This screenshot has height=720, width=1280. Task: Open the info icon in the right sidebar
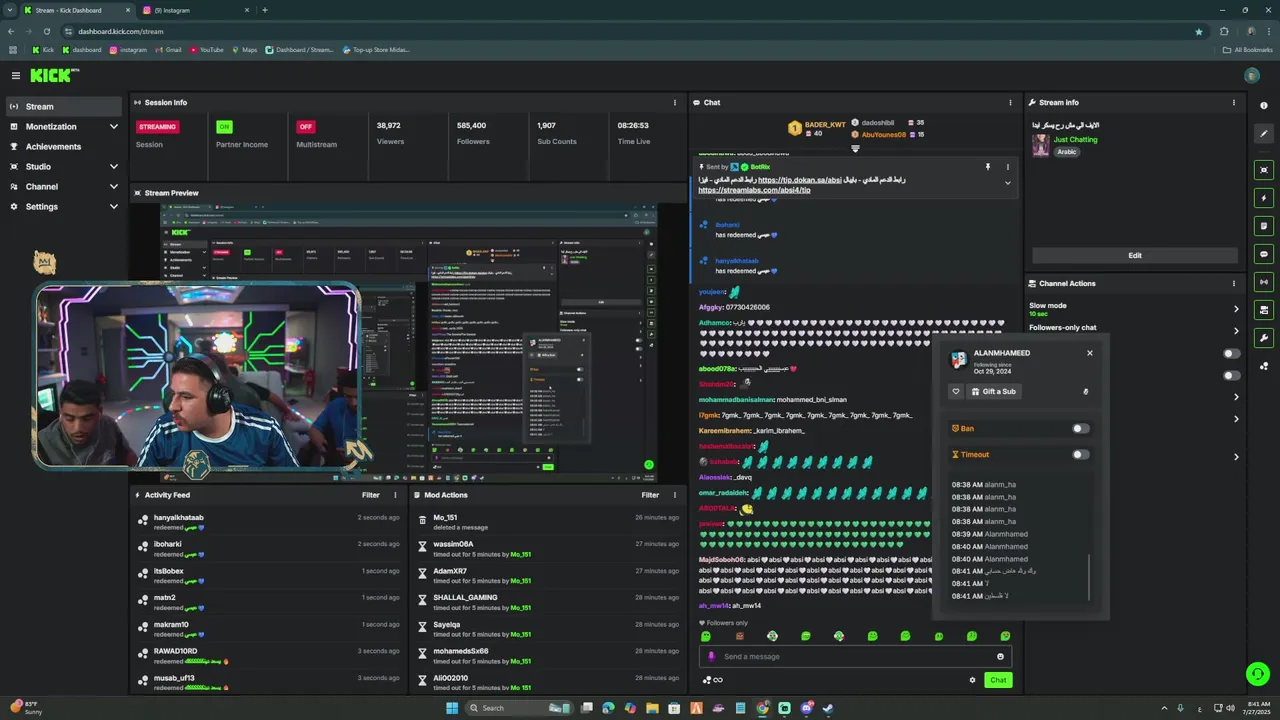[1264, 106]
